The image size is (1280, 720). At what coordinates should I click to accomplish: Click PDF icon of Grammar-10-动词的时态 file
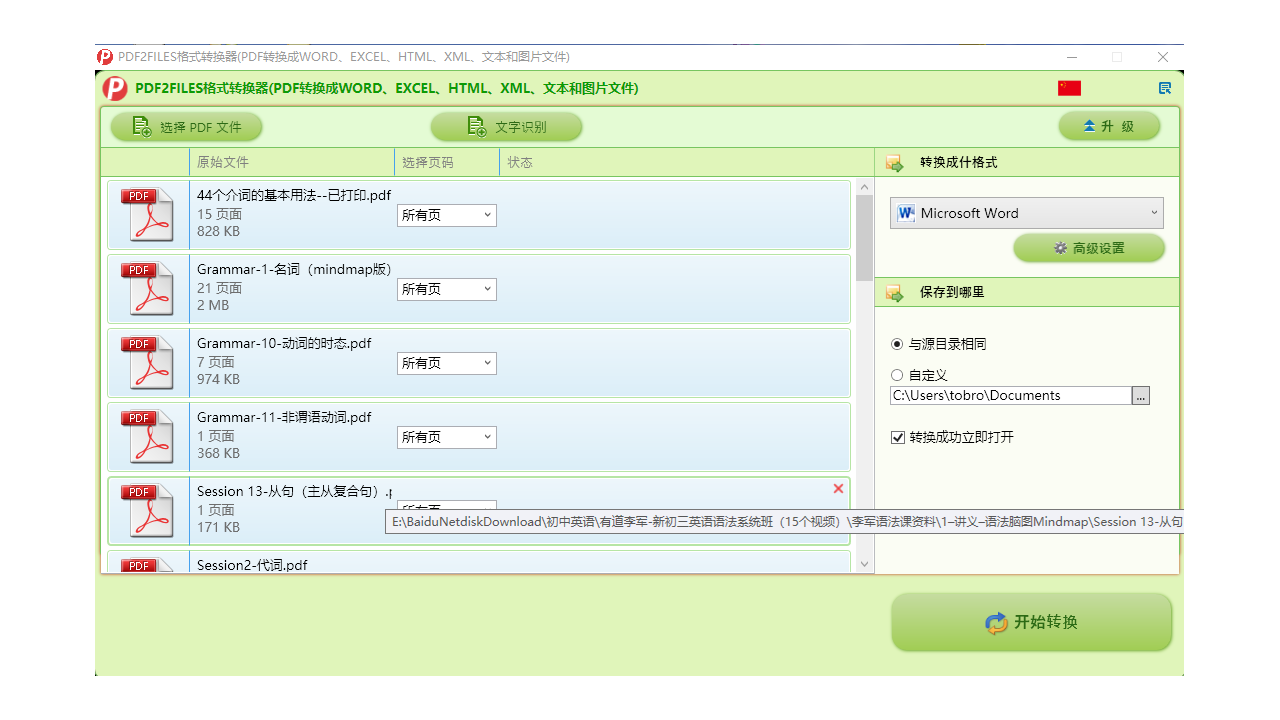tap(147, 363)
